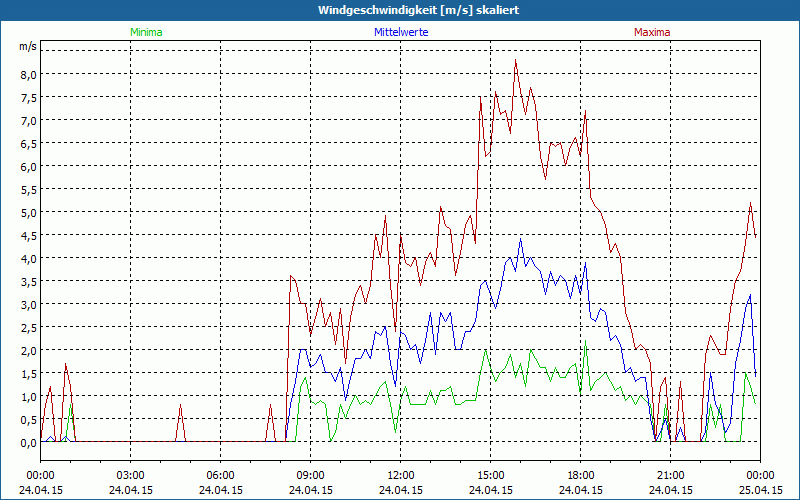Screen dimensions: 800x500
Task: Click the green Minima peak just after 18:00
Action: point(586,341)
